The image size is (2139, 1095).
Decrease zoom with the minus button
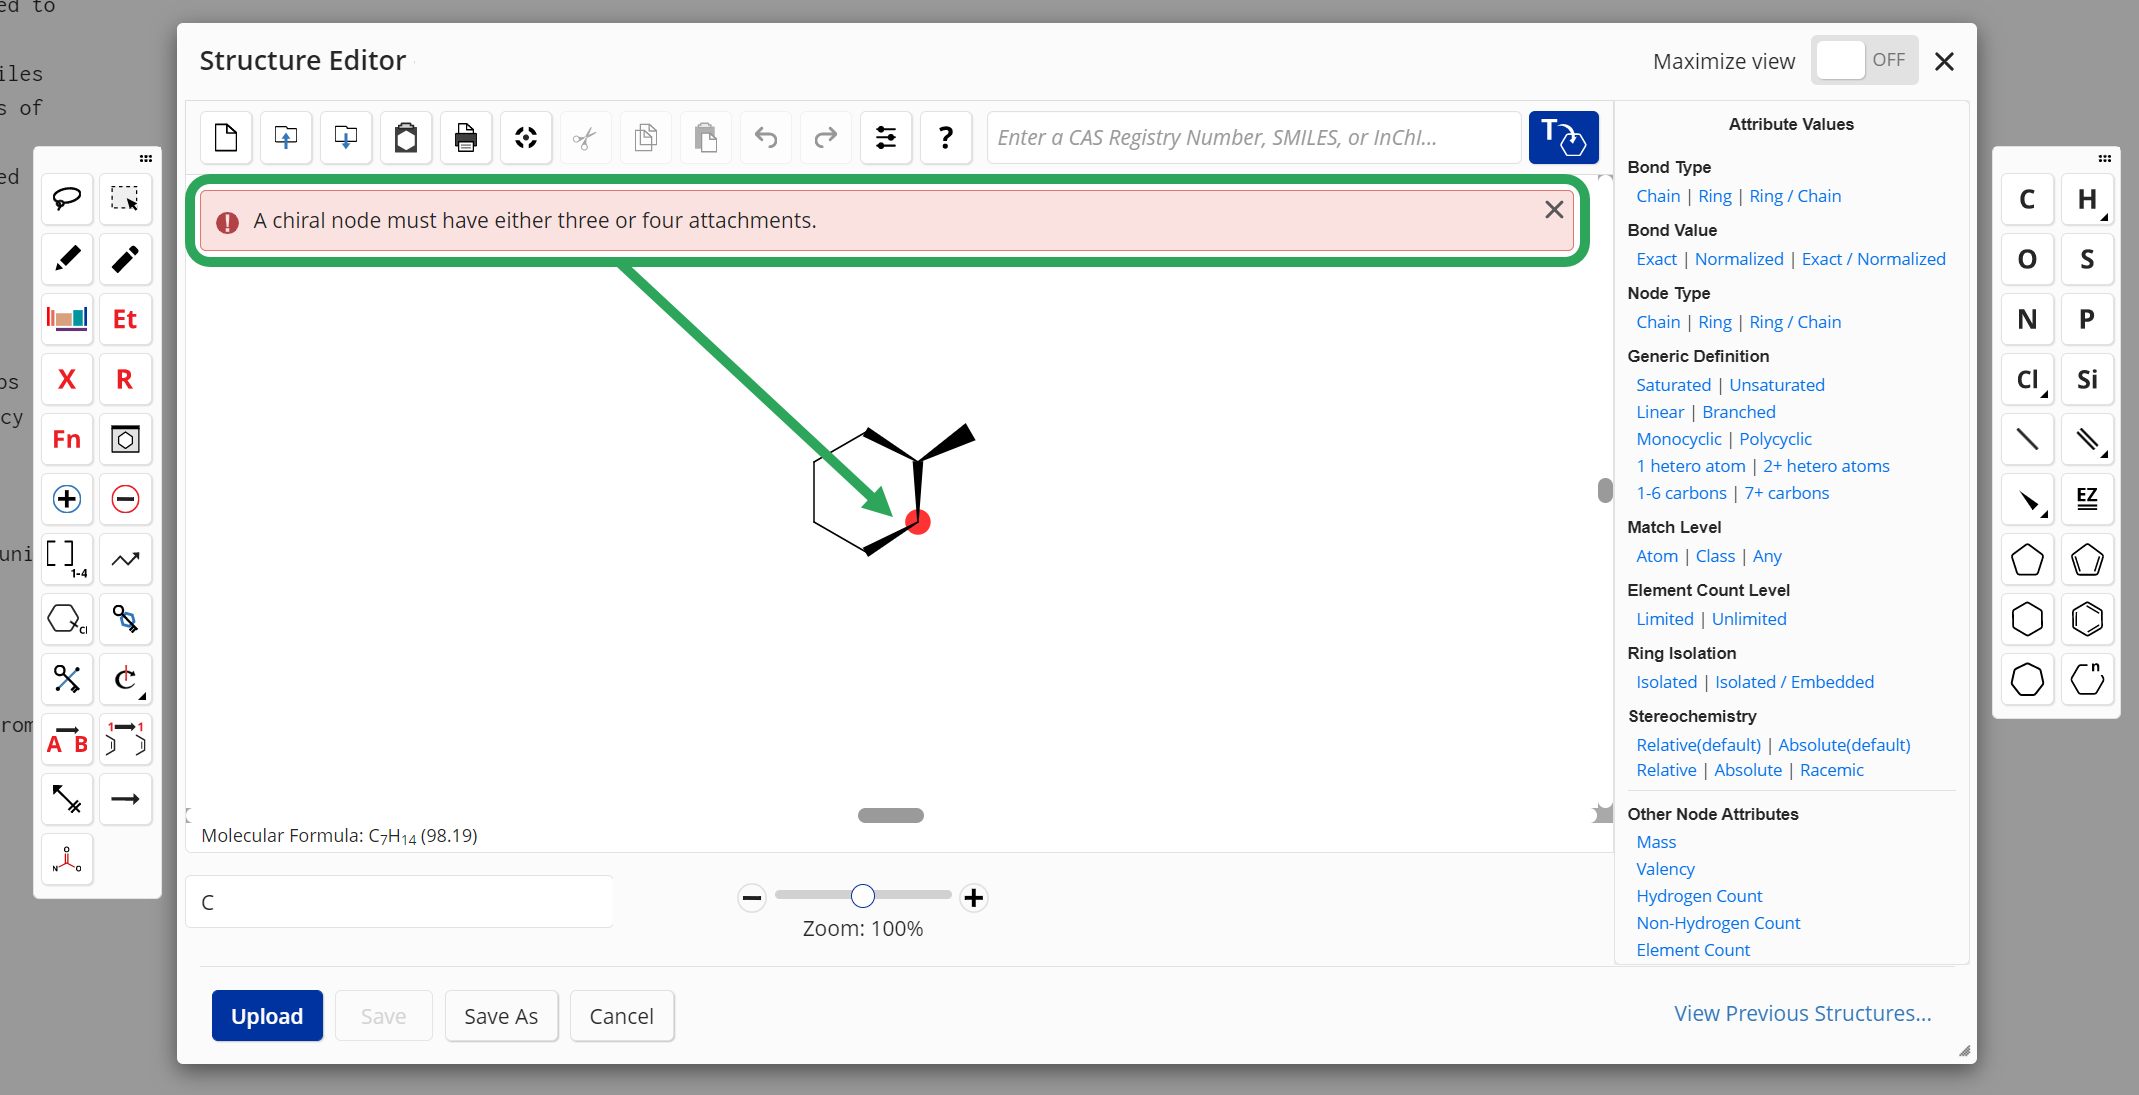[x=752, y=898]
